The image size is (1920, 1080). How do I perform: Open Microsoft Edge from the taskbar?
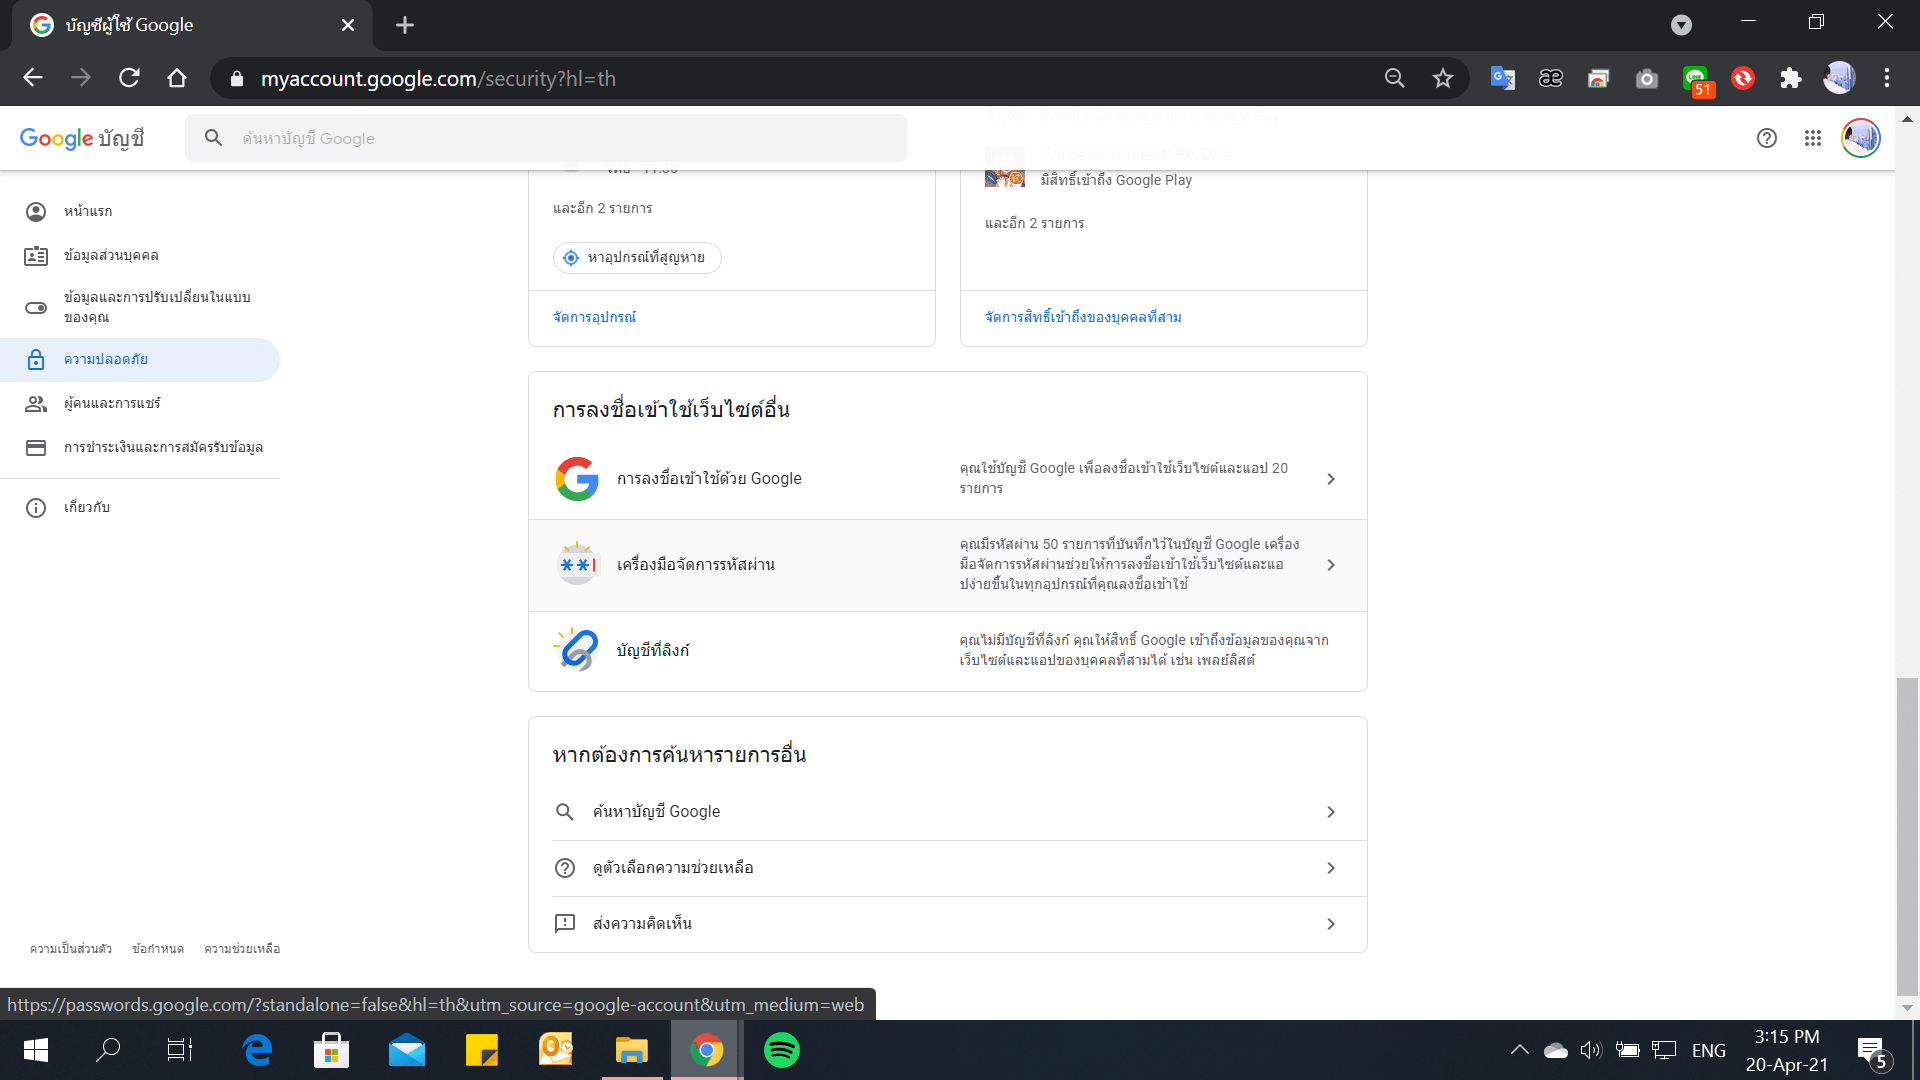257,1050
